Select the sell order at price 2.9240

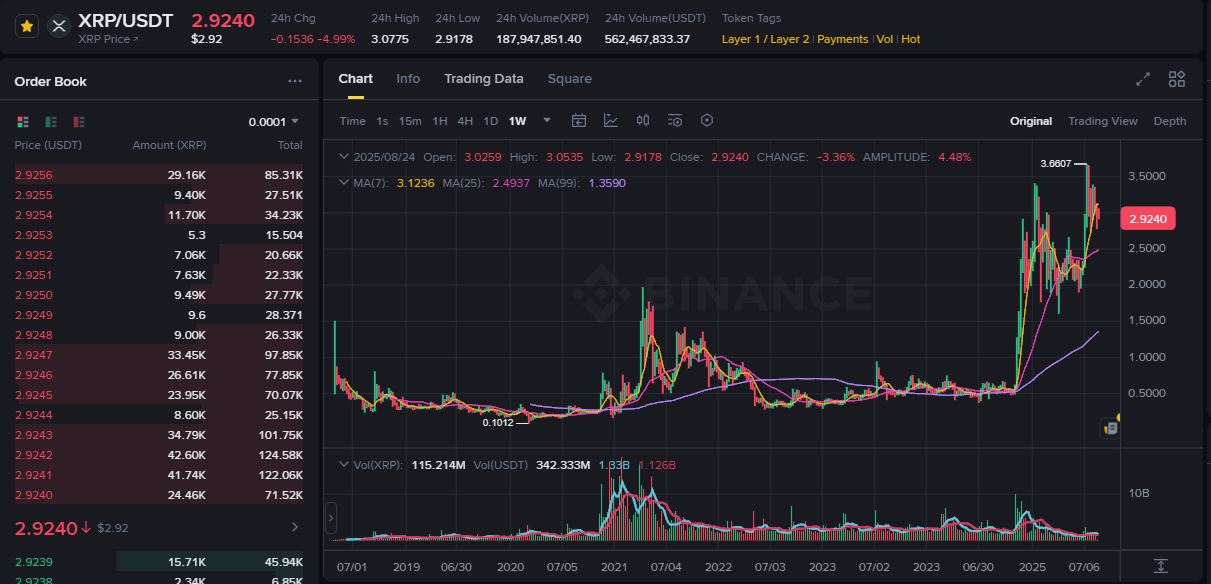point(158,495)
